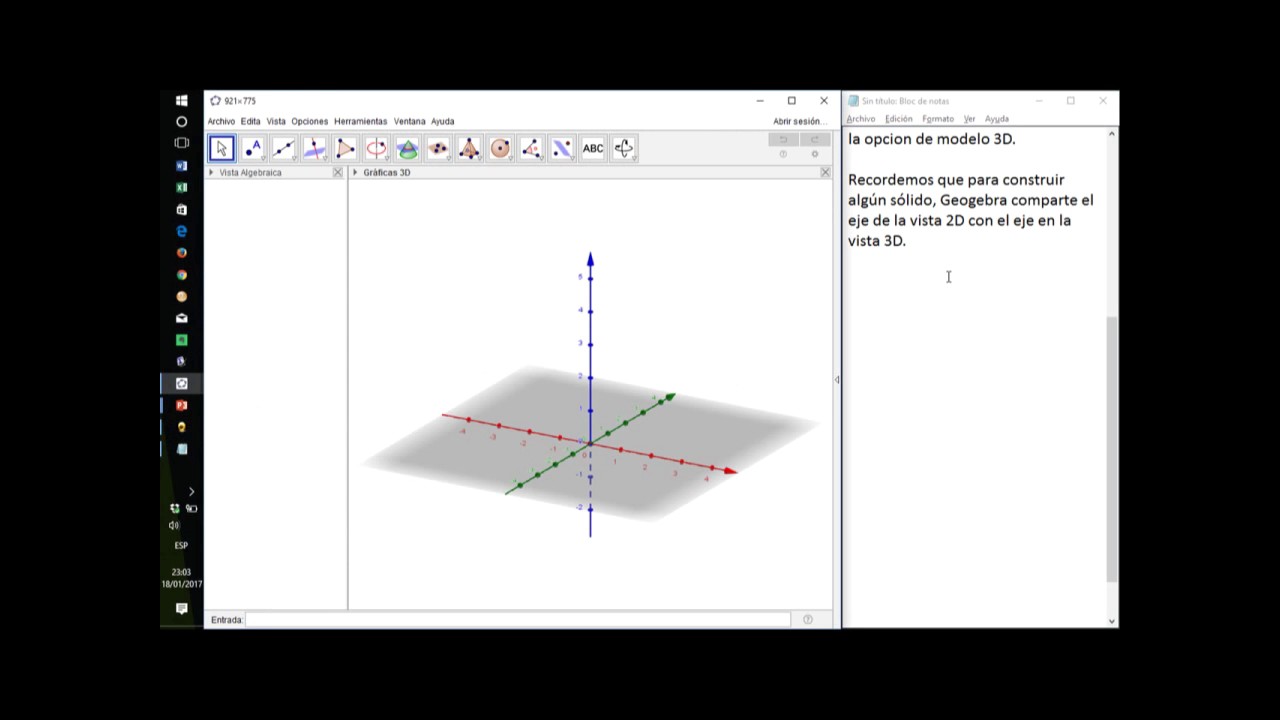Open the Formato menu in Bloc de notas
This screenshot has height=720, width=1280.
[x=938, y=119]
